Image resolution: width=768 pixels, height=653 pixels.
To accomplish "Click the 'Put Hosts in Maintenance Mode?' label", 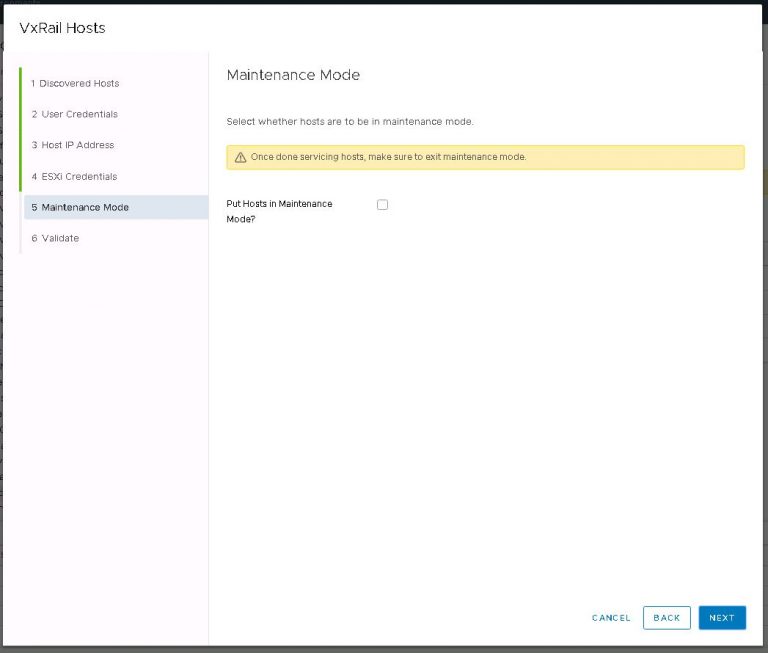I will tap(279, 211).
